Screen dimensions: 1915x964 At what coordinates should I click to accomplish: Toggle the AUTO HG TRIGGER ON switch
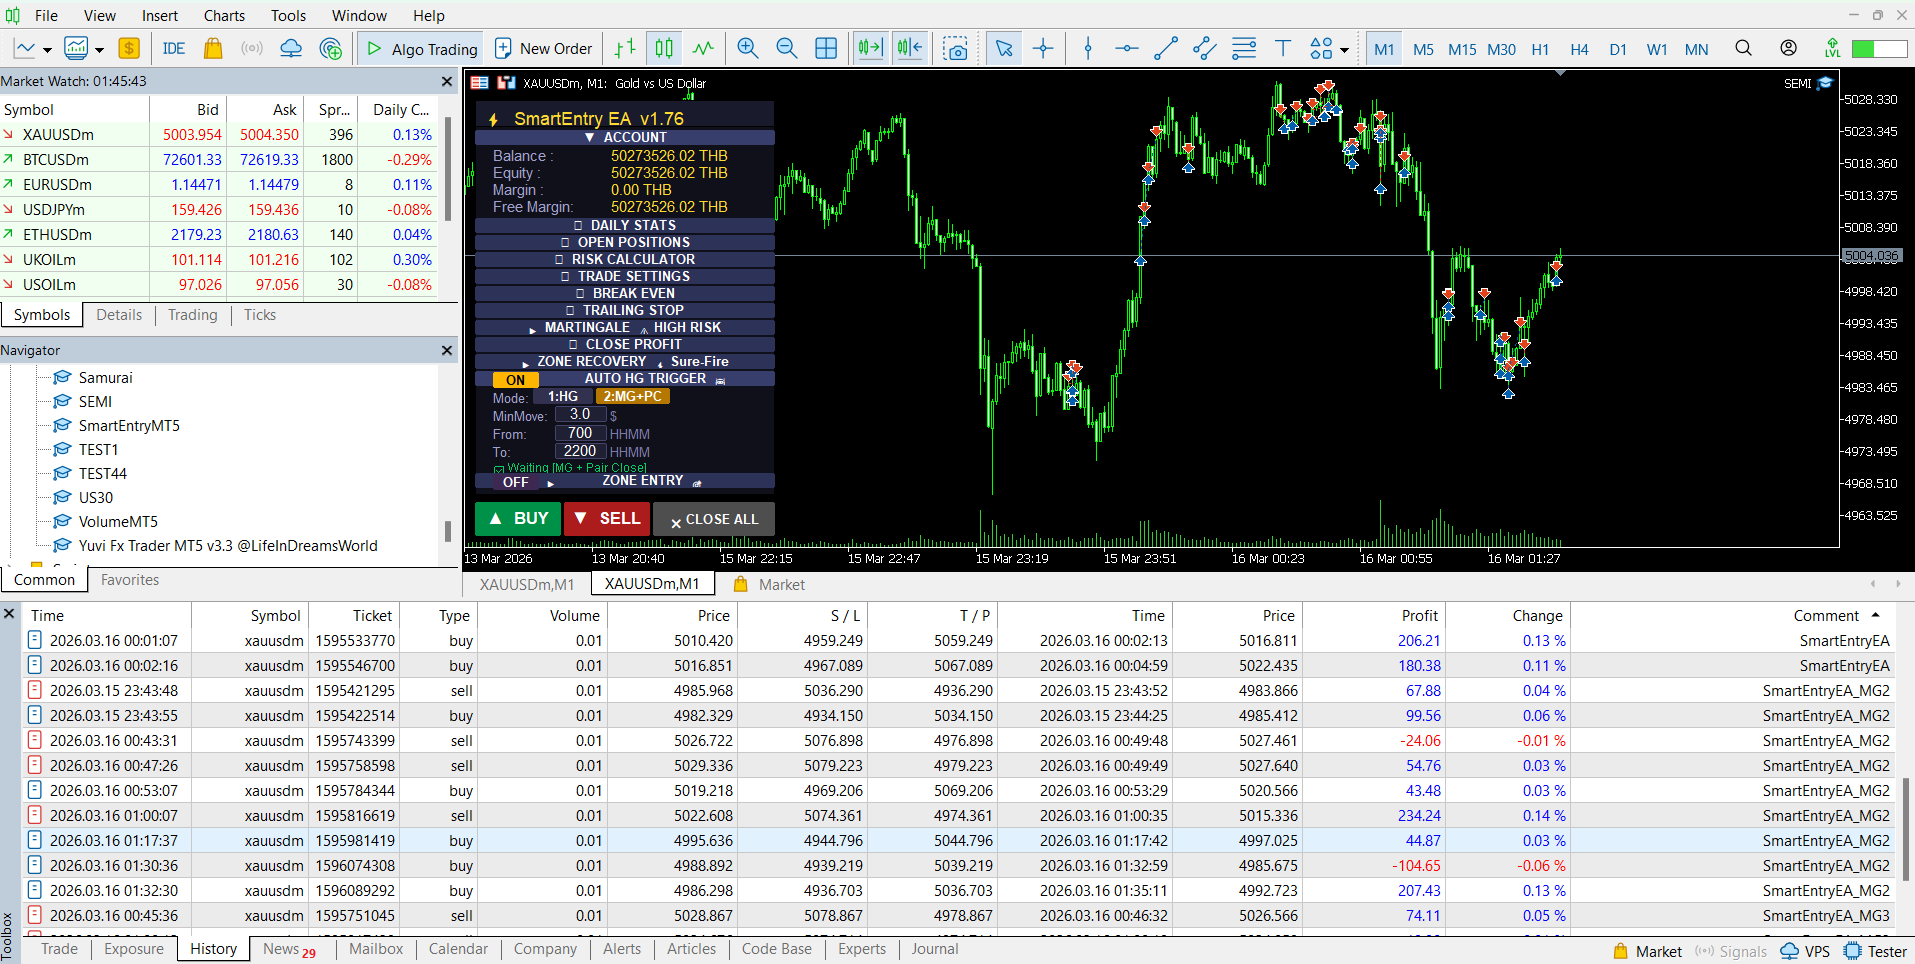515,380
